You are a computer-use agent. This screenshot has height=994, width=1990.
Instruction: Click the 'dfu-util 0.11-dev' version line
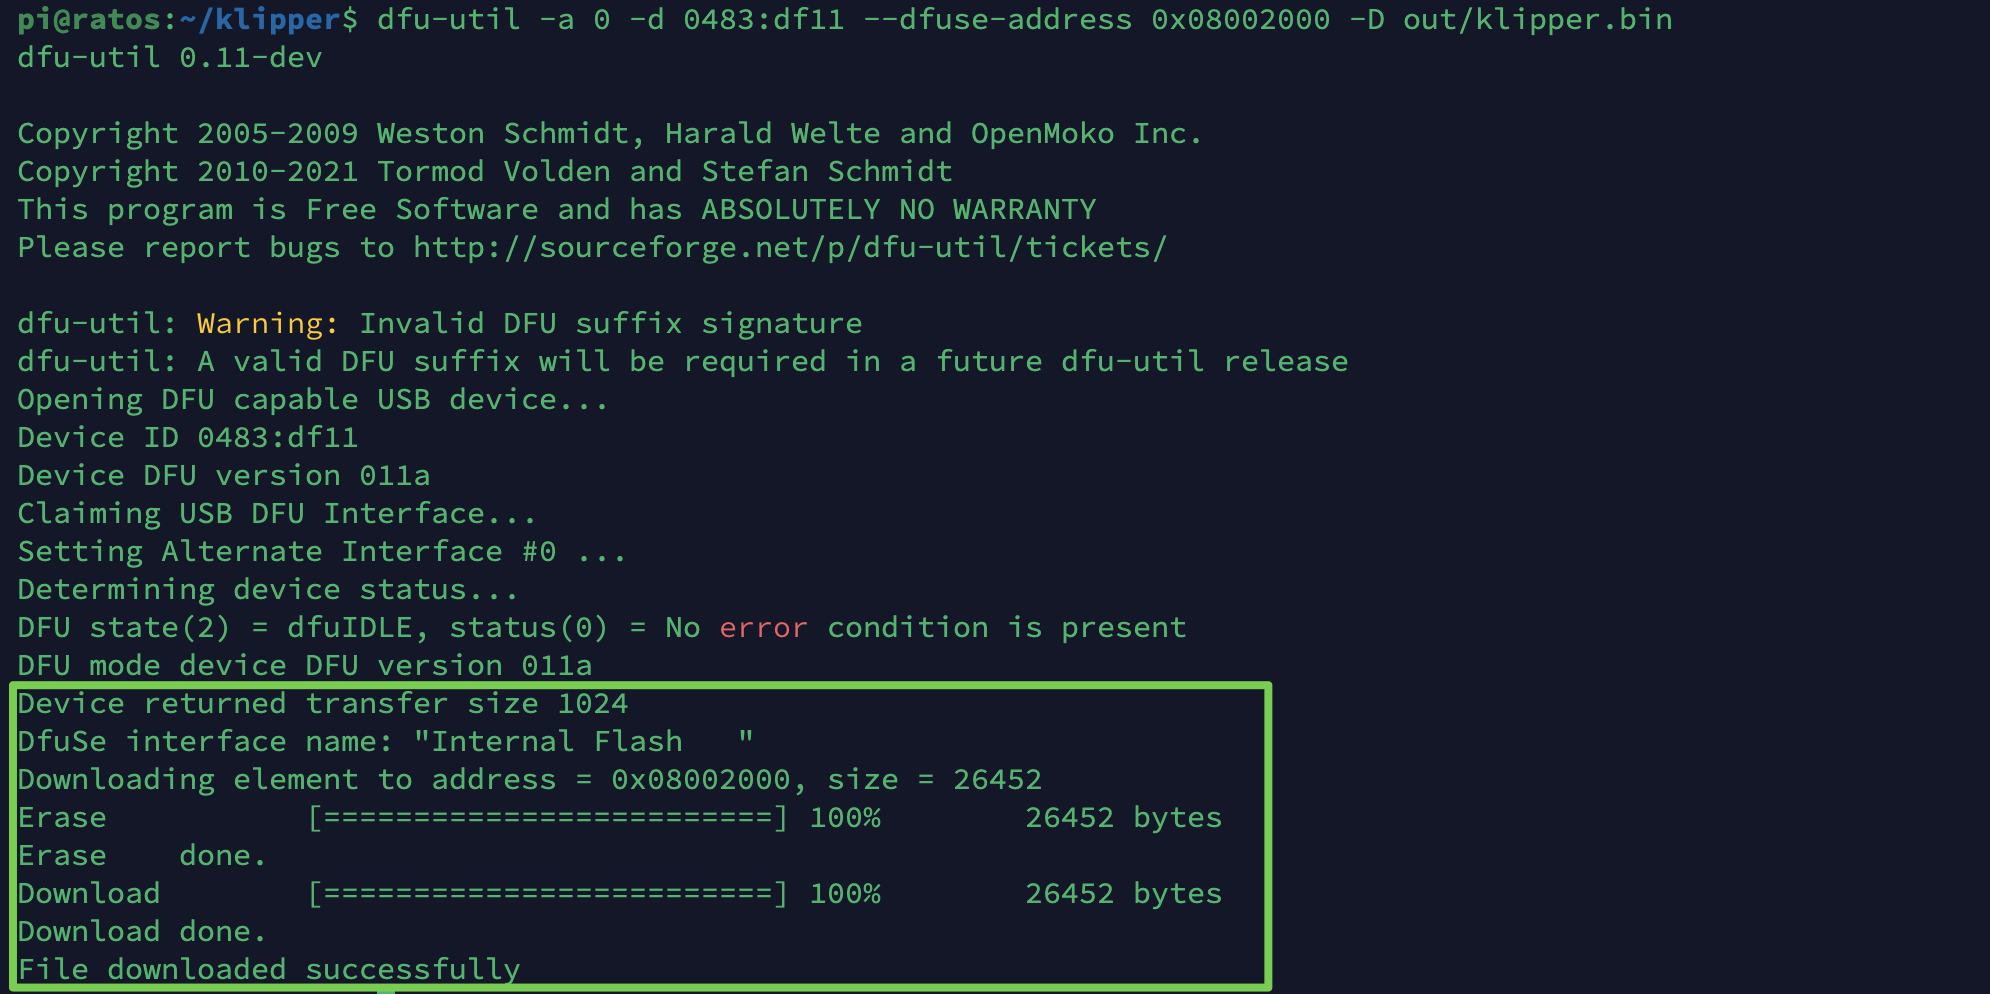tap(170, 58)
